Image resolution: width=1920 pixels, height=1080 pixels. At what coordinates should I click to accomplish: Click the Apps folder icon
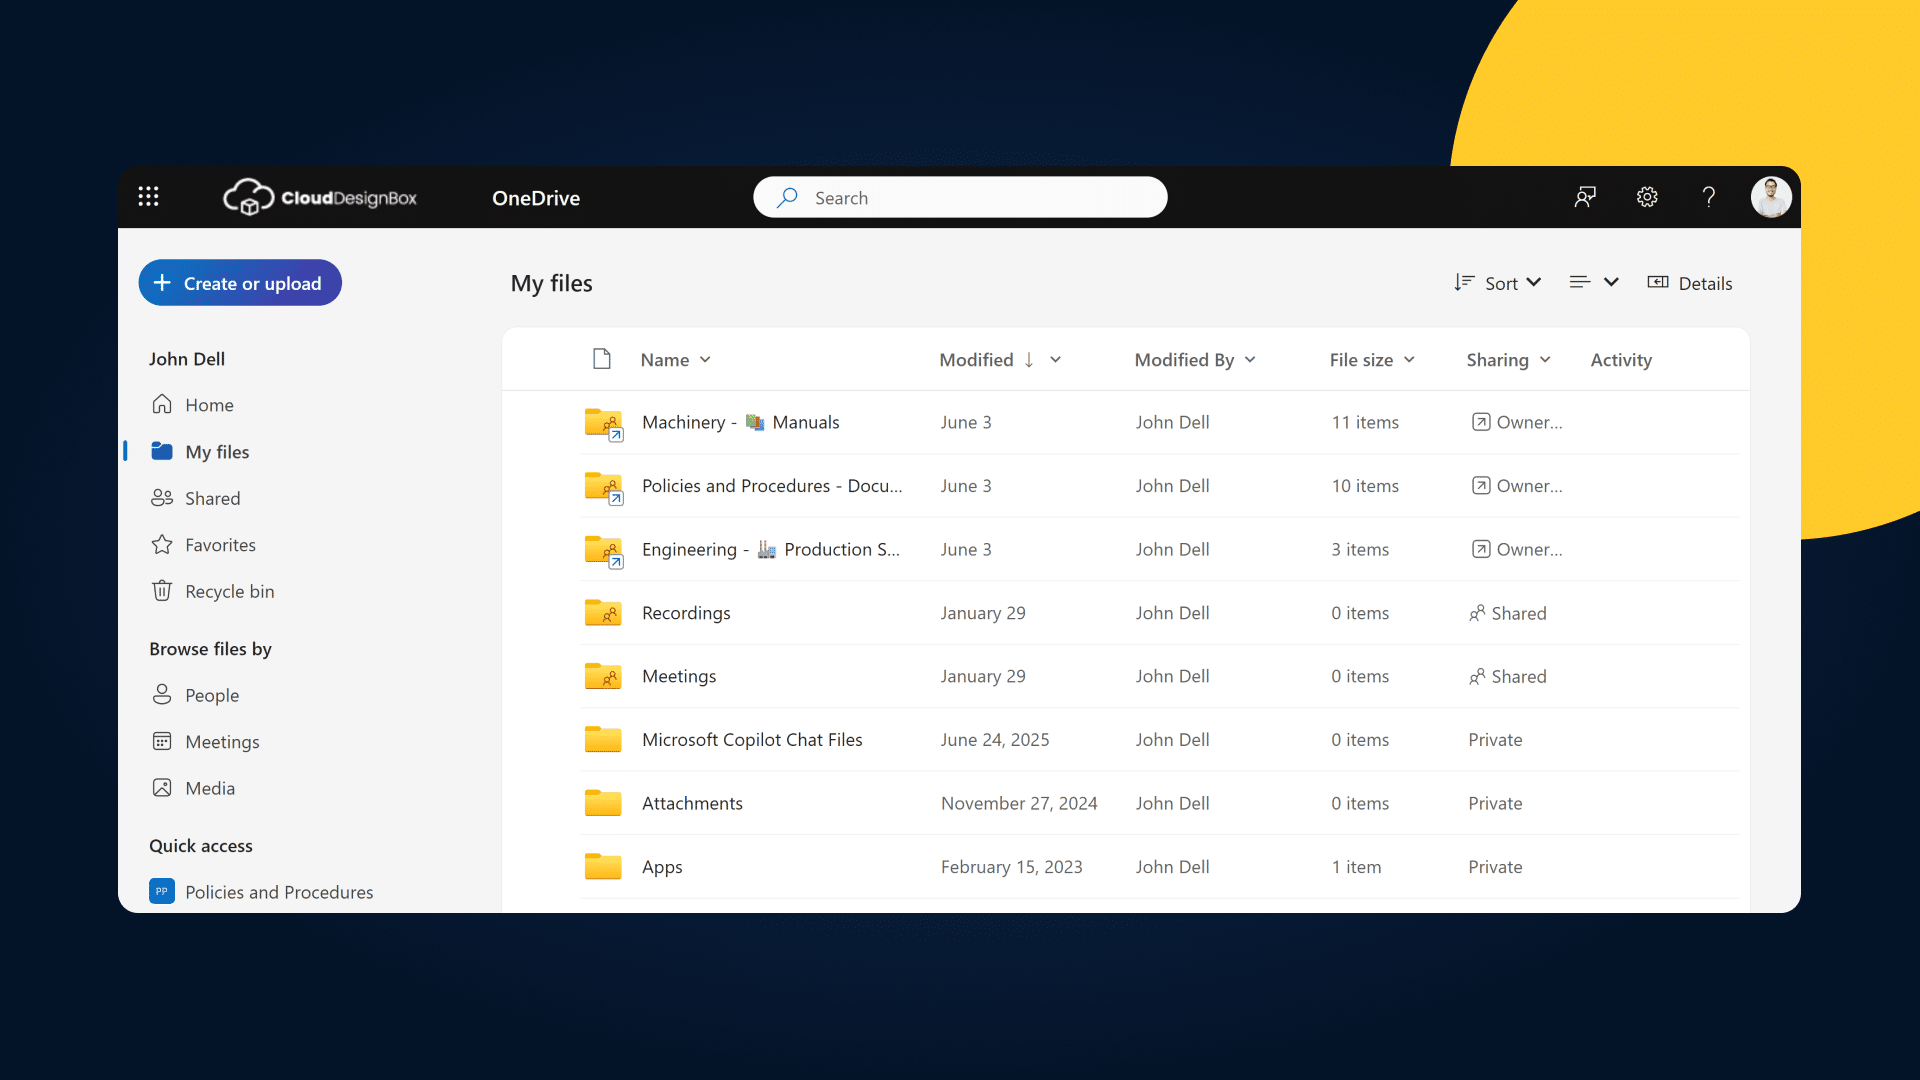tap(603, 866)
